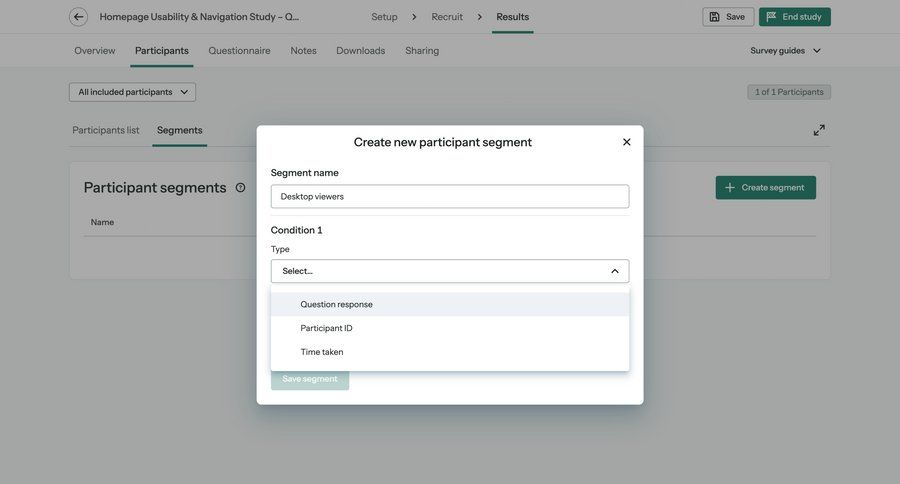This screenshot has height=484, width=900.
Task: Open the Sharing tab
Action: click(x=422, y=51)
